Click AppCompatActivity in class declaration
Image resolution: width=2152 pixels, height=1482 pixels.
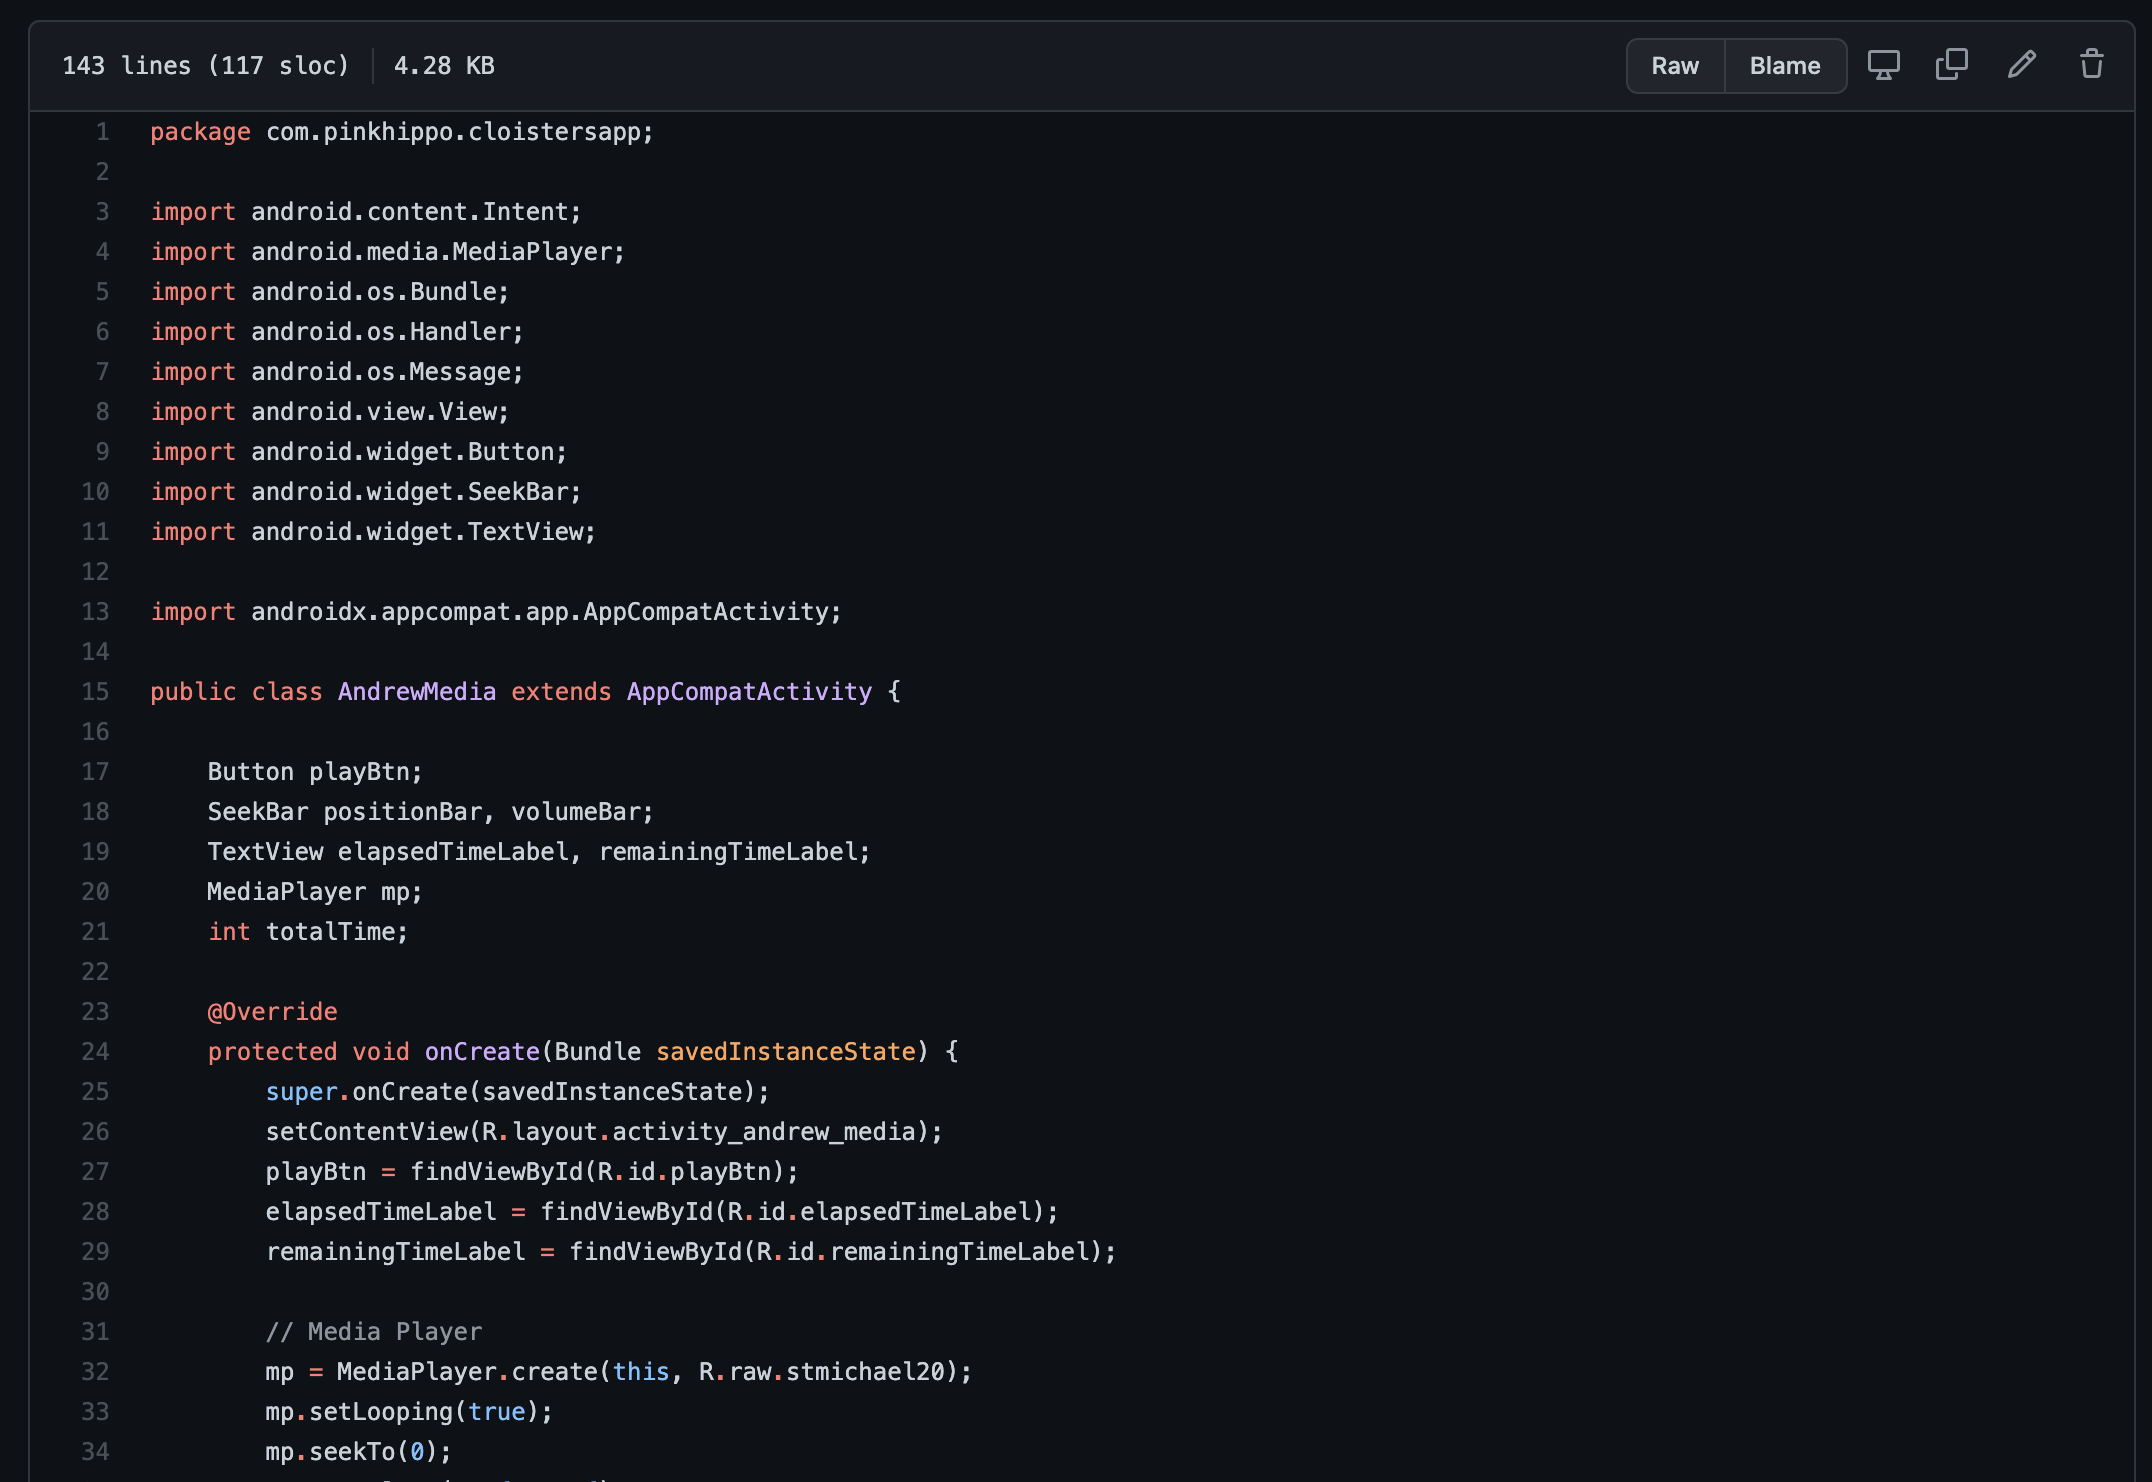(x=749, y=692)
